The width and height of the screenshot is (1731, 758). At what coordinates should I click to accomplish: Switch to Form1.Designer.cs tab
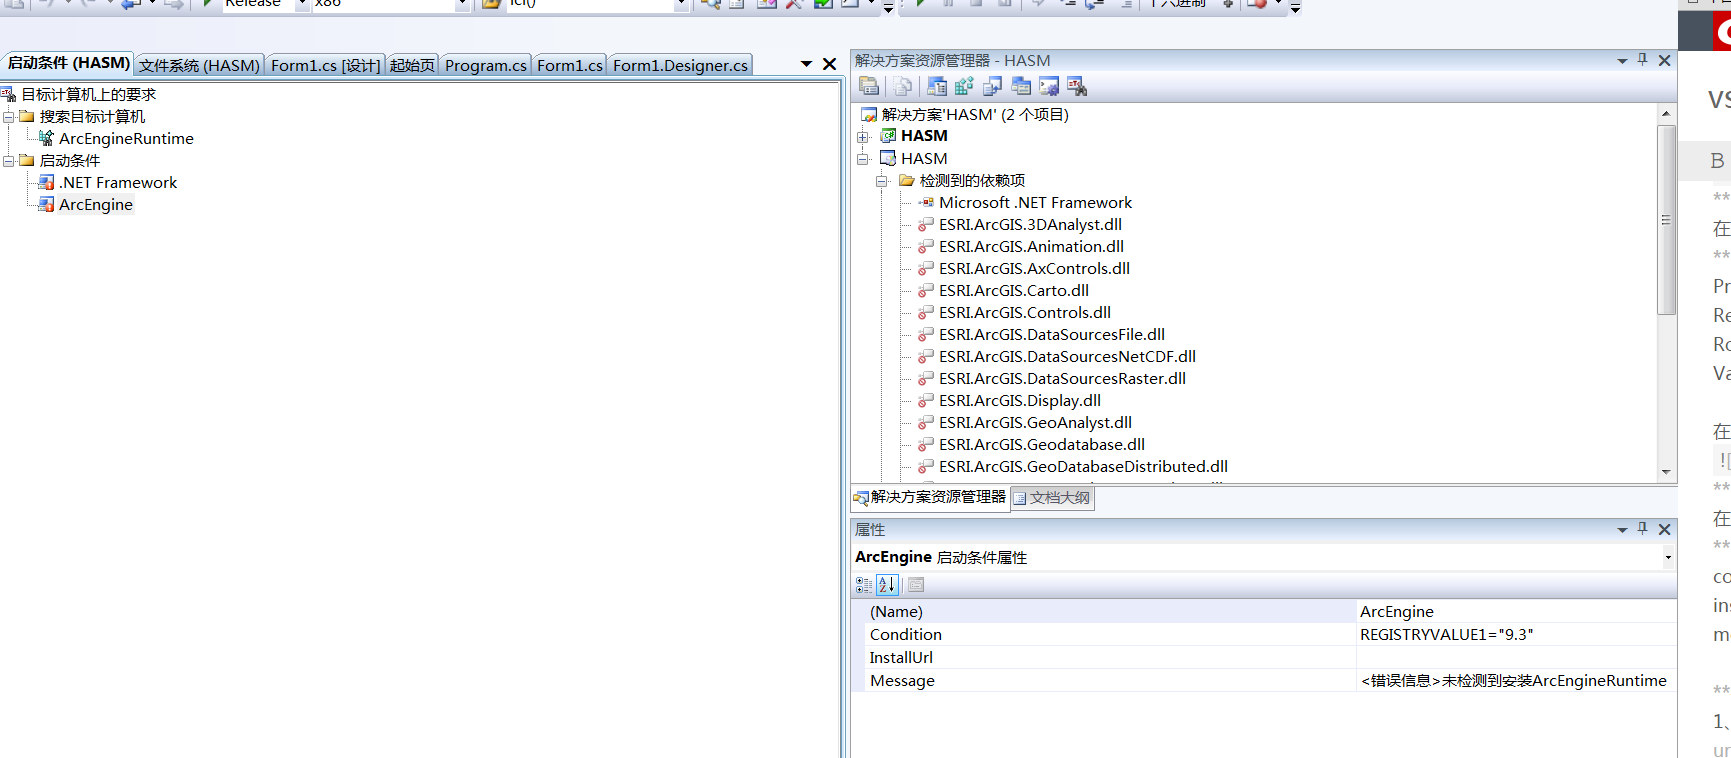click(x=680, y=65)
